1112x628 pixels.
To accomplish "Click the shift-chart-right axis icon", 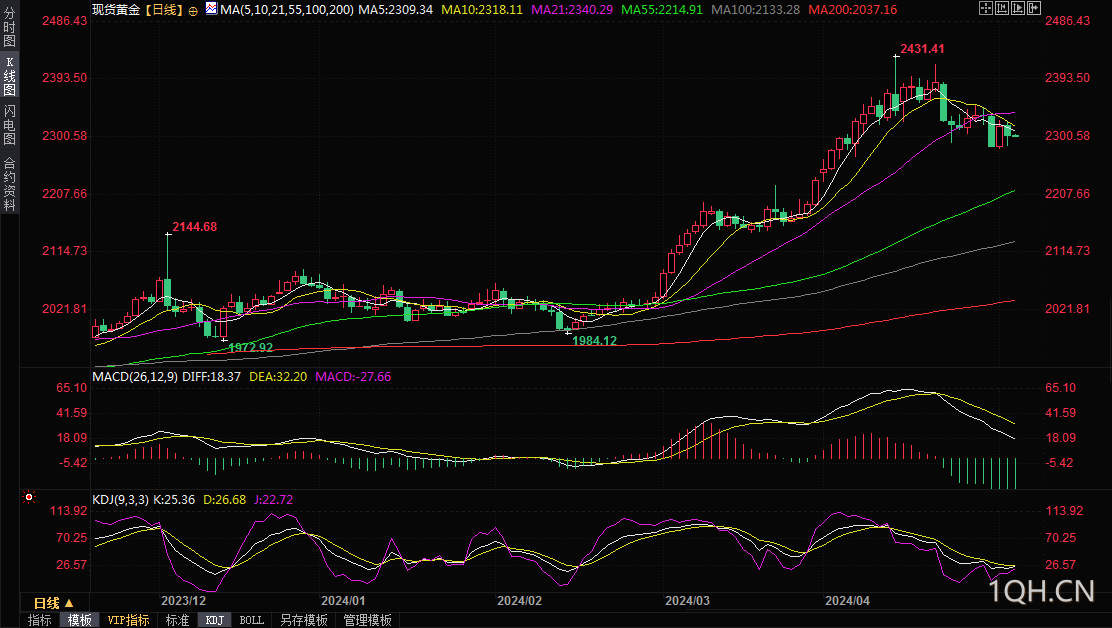I will tap(1018, 8).
